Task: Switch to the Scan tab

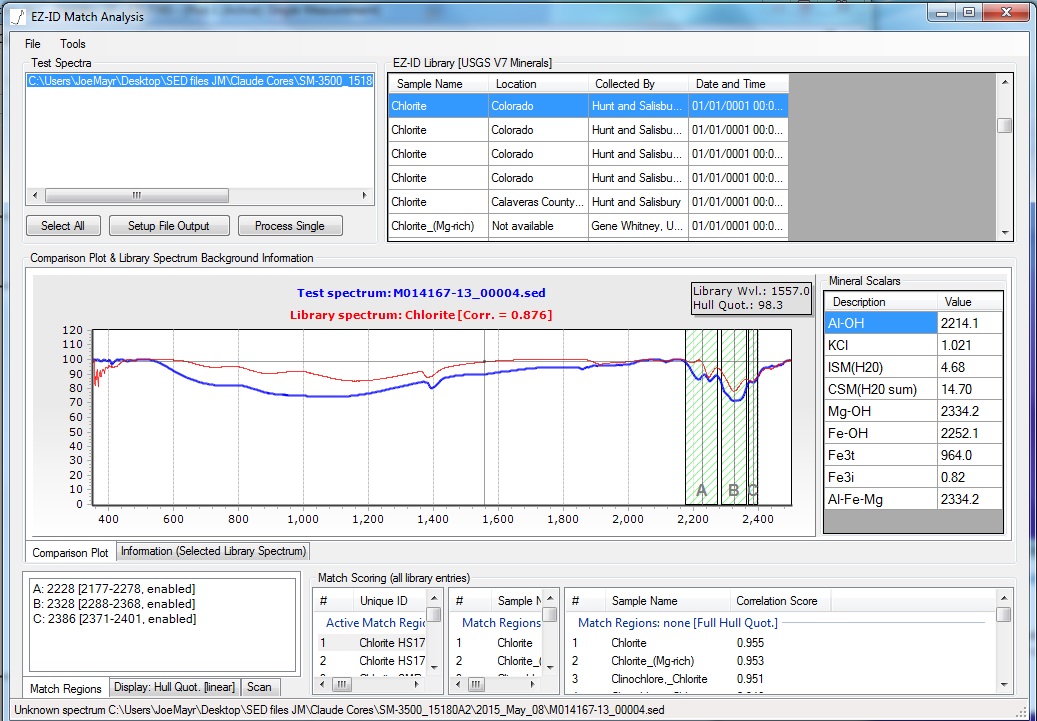Action: [259, 687]
